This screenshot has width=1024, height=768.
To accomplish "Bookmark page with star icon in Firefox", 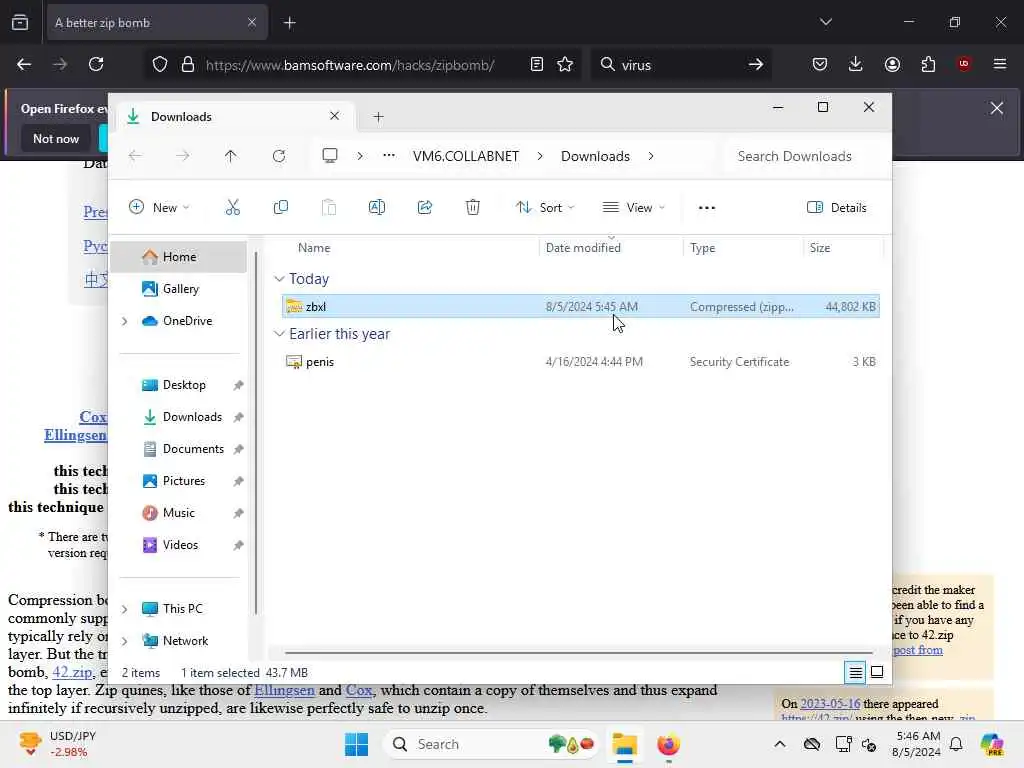I will (x=565, y=64).
